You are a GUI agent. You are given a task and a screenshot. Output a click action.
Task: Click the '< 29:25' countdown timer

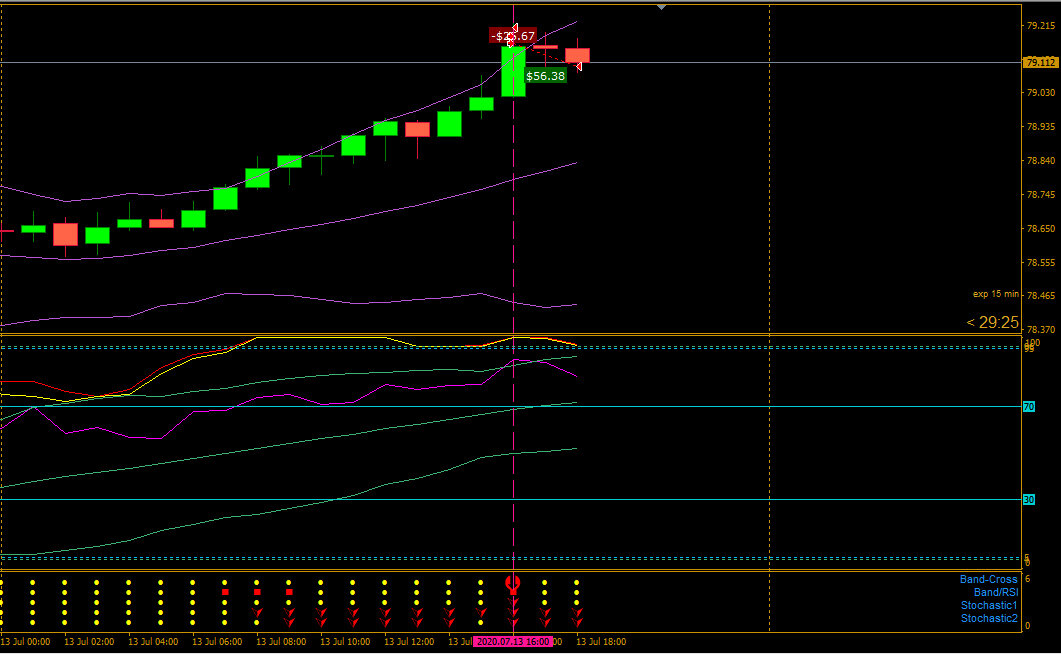[x=992, y=323]
